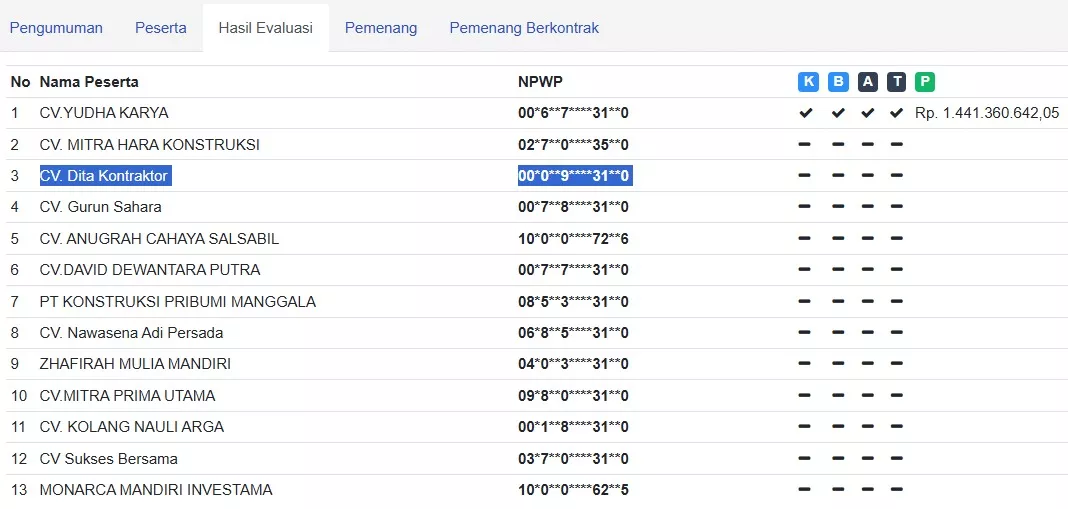This screenshot has height=509, width=1068.
Task: Click the dark A badge icon
Action: click(x=867, y=82)
